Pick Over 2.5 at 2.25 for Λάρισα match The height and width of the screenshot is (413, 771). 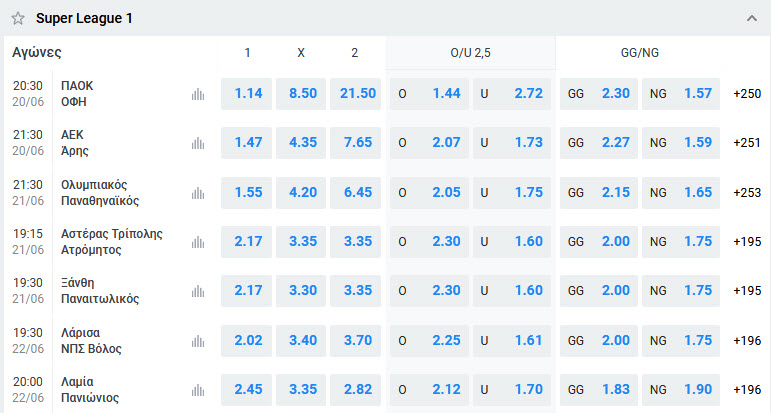pos(429,341)
